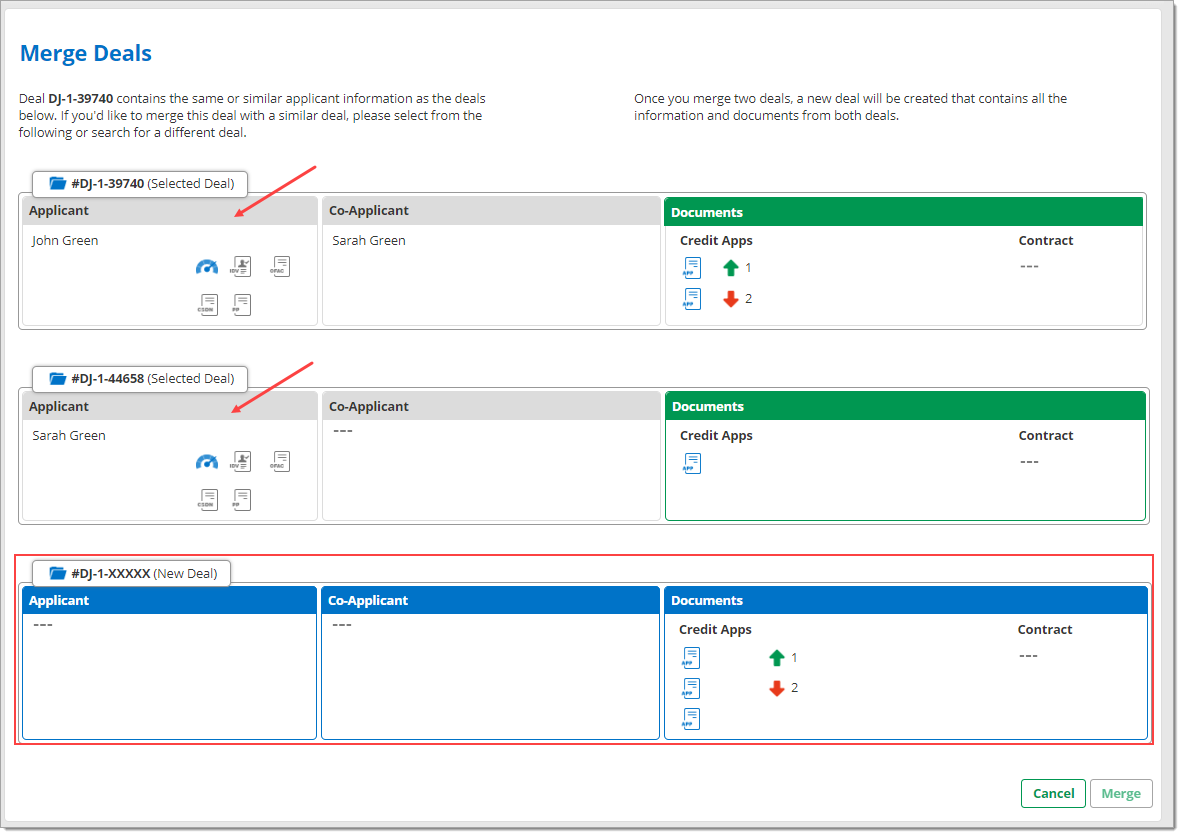Click the Merge button
The width and height of the screenshot is (1181, 835).
[x=1121, y=793]
